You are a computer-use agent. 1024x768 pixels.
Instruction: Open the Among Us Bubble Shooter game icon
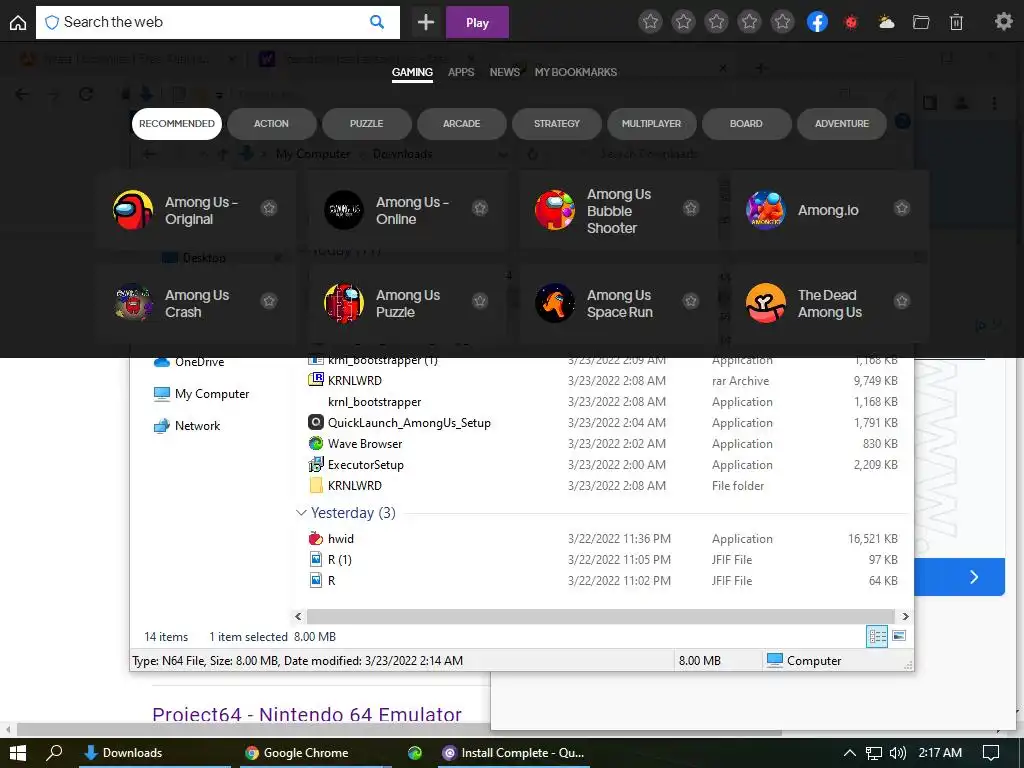554,210
